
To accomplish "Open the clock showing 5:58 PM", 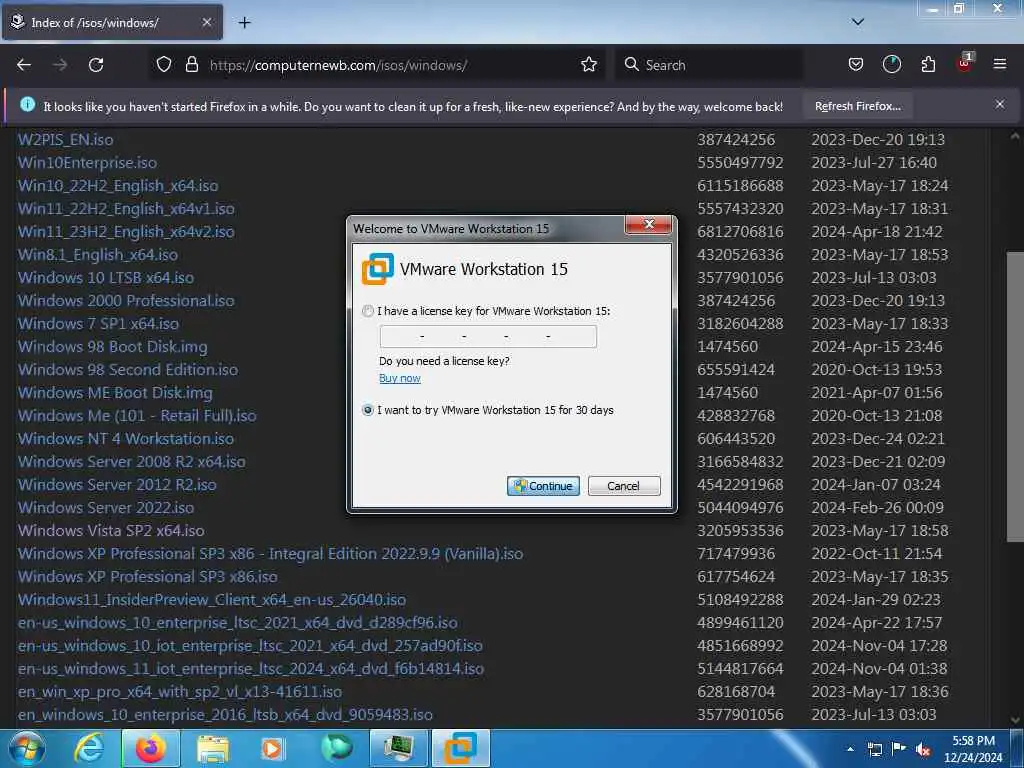I will (973, 748).
